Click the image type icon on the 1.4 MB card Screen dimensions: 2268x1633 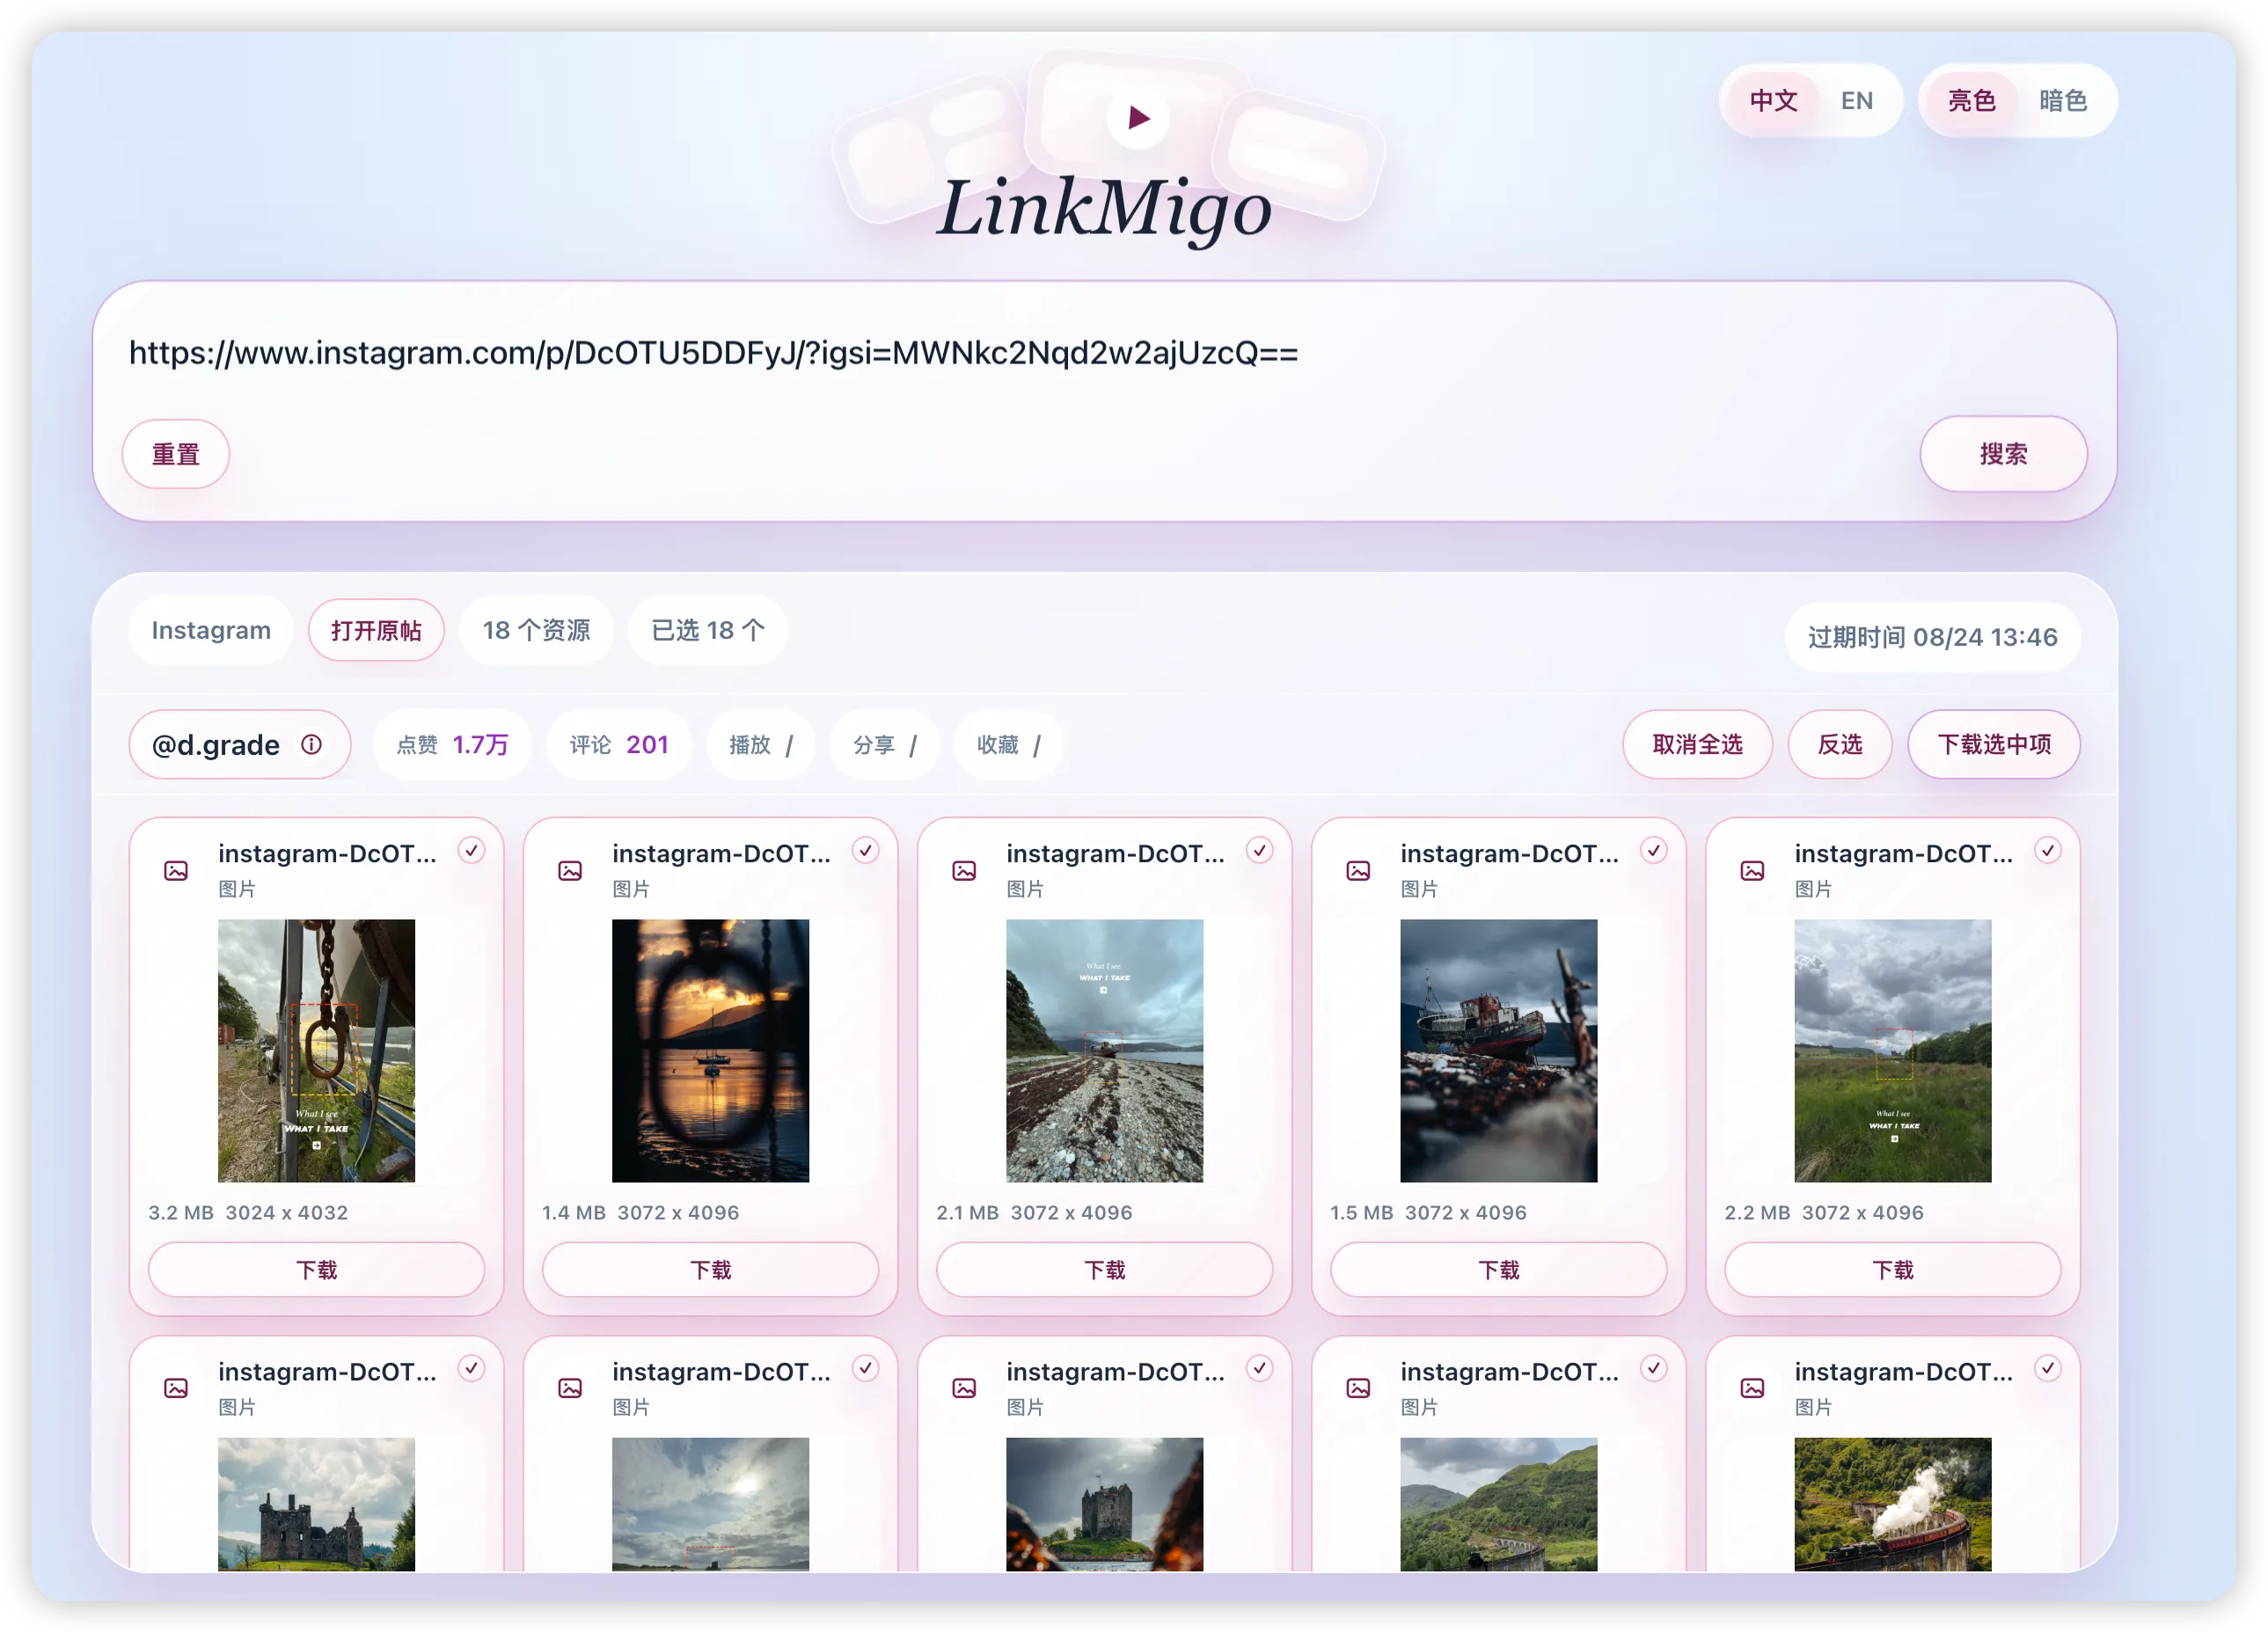click(570, 871)
